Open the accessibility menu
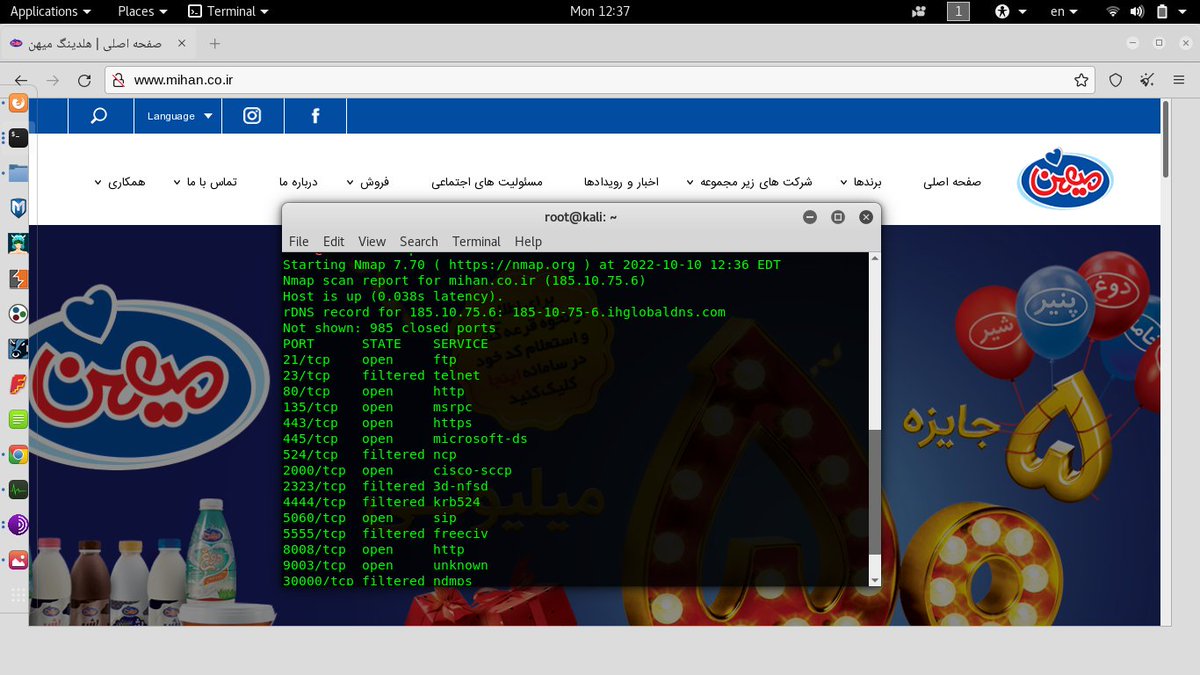 pos(1010,11)
